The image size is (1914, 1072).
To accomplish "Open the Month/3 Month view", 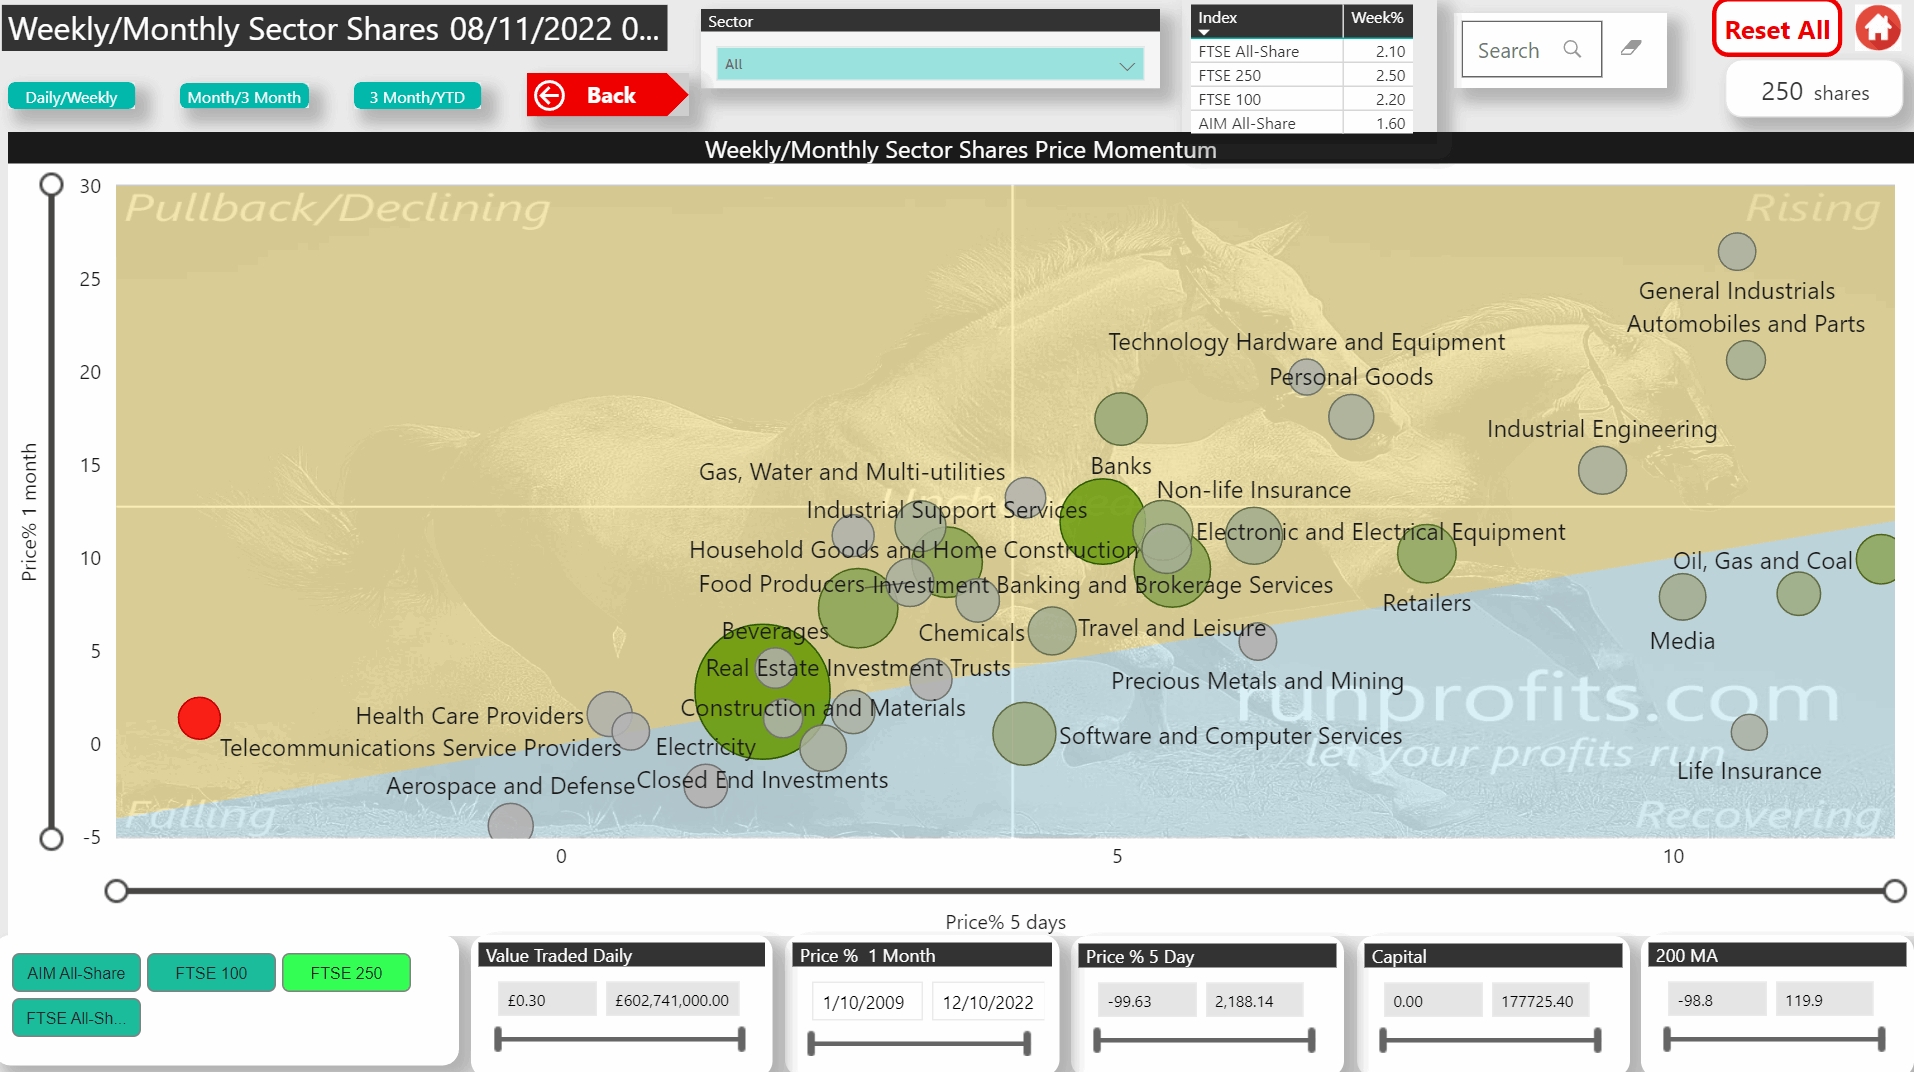I will [244, 97].
